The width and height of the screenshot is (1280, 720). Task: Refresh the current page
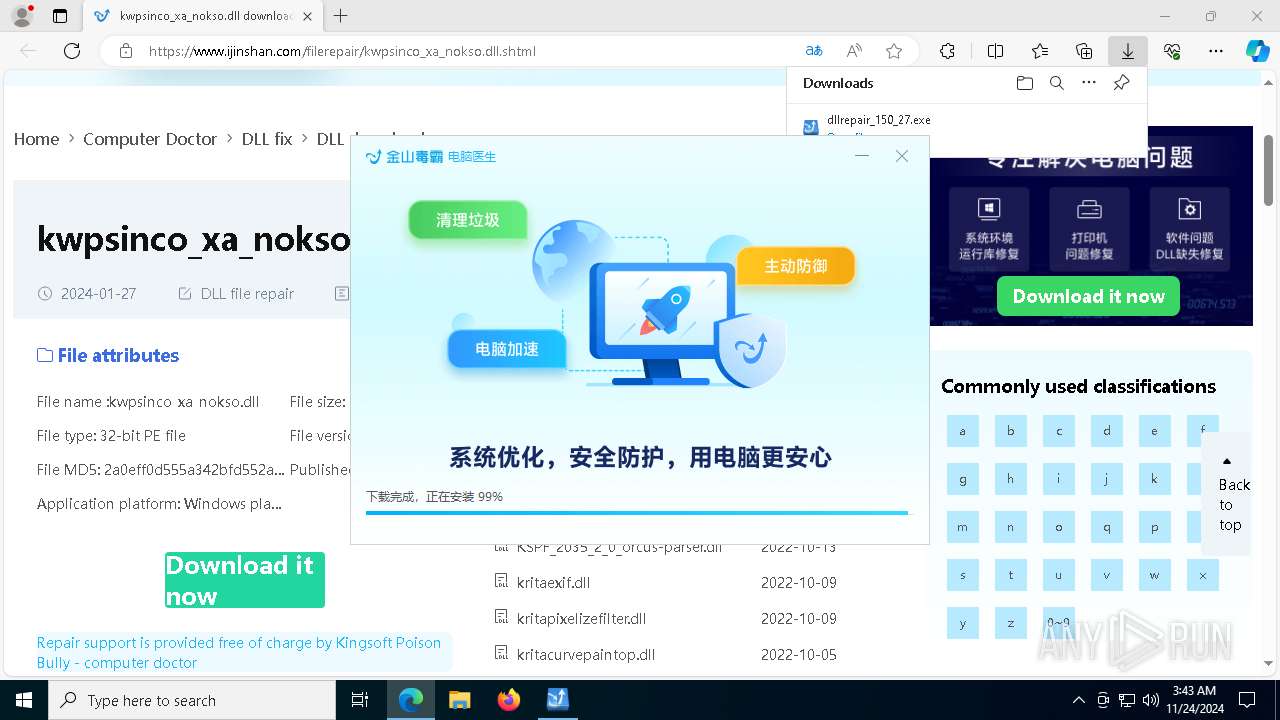[x=72, y=51]
